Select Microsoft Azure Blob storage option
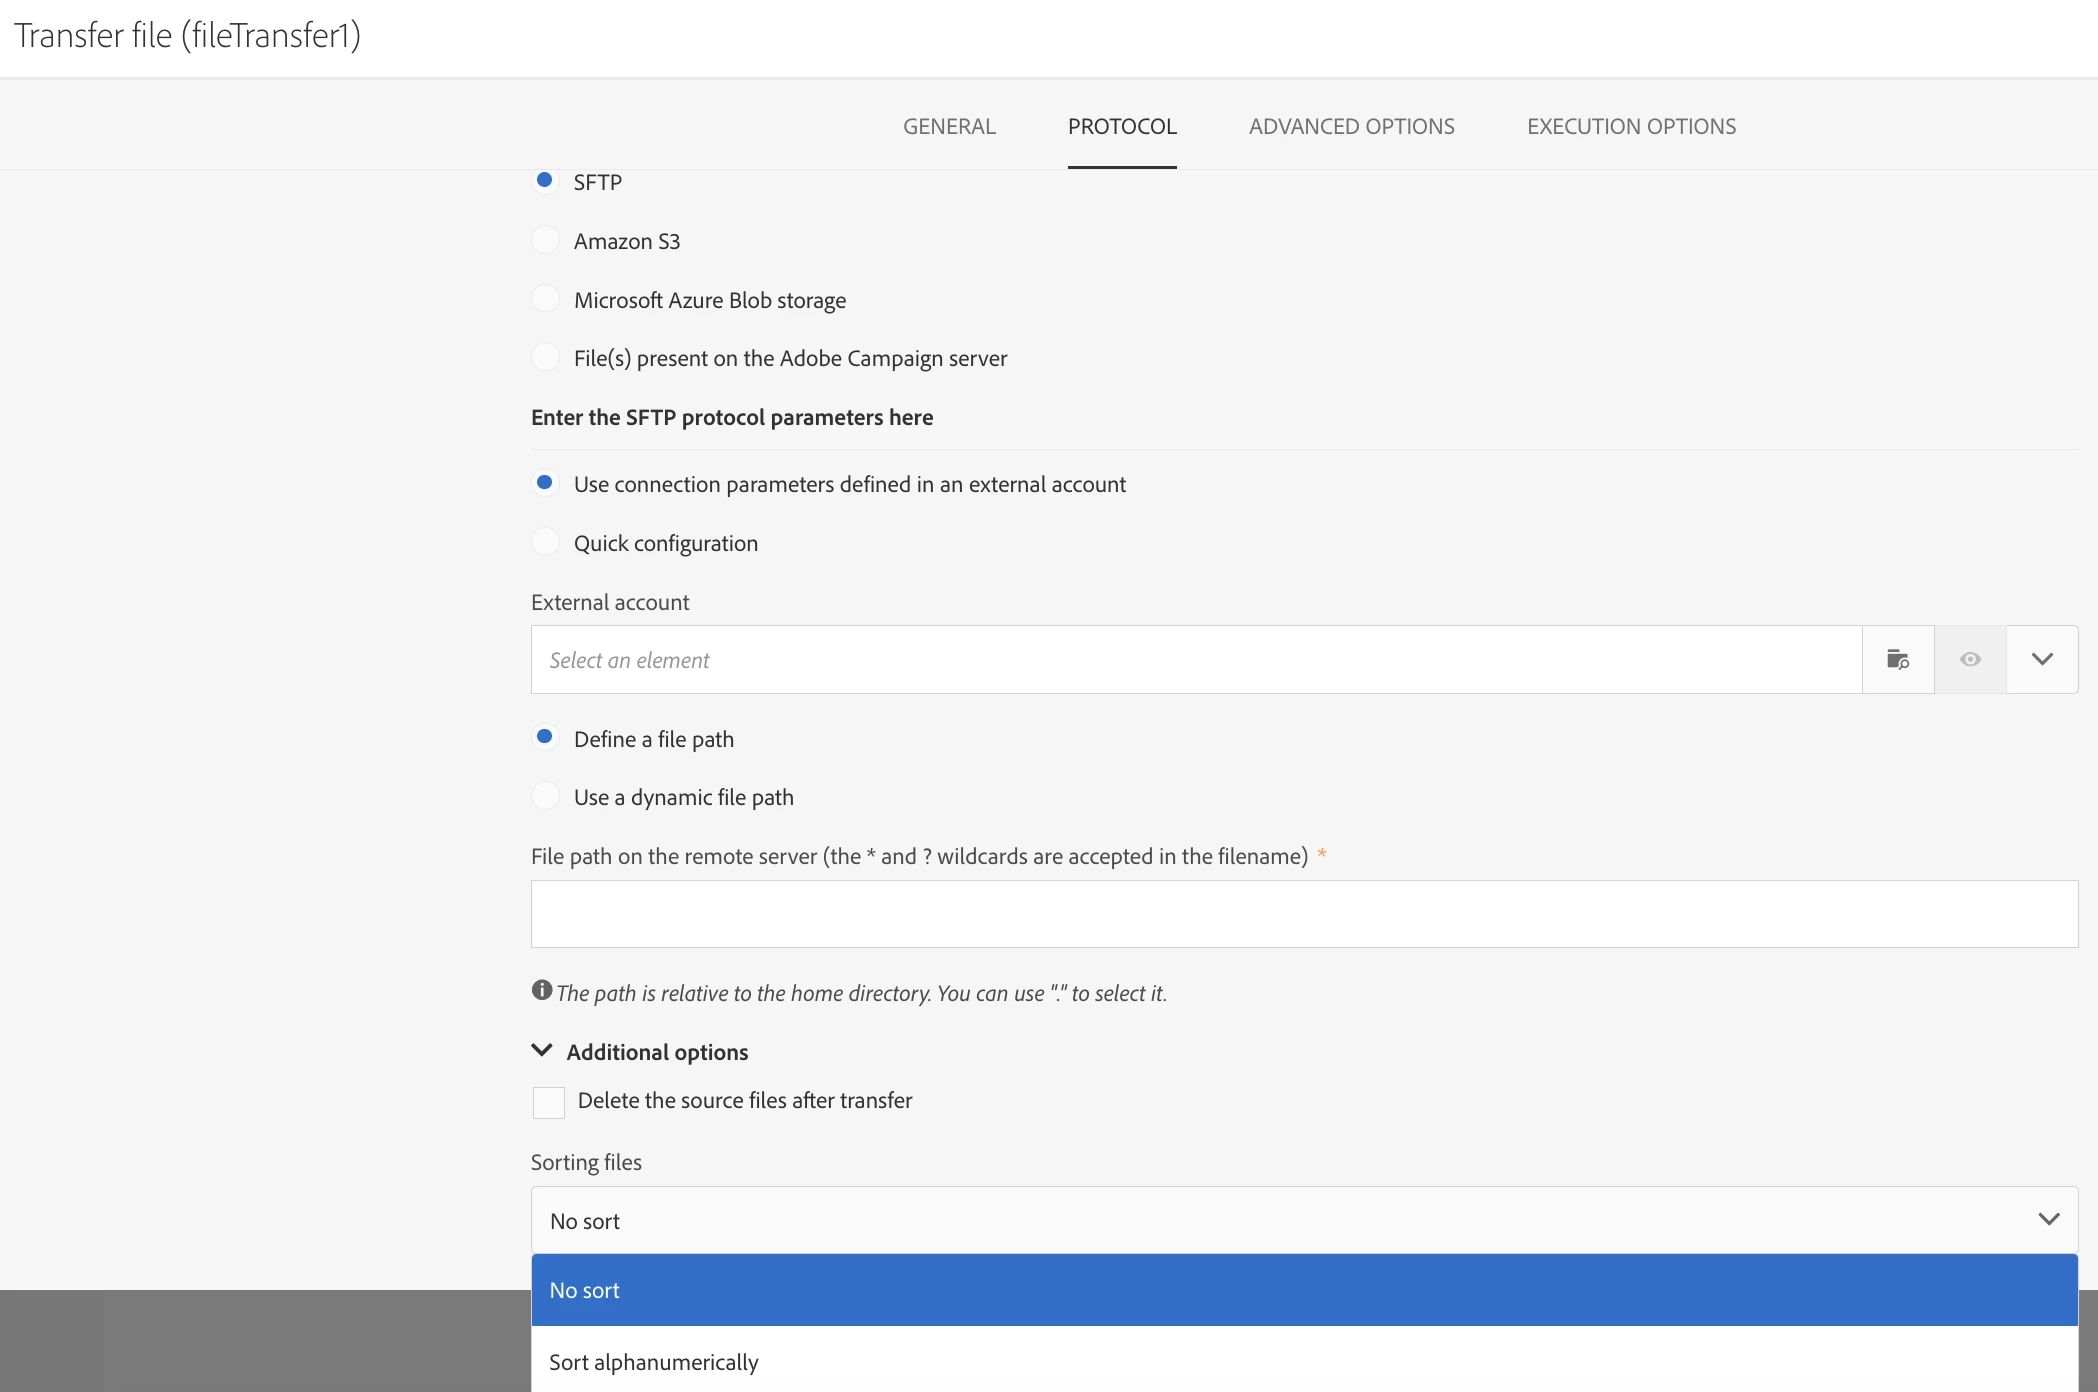Image resolution: width=2098 pixels, height=1392 pixels. coord(545,299)
